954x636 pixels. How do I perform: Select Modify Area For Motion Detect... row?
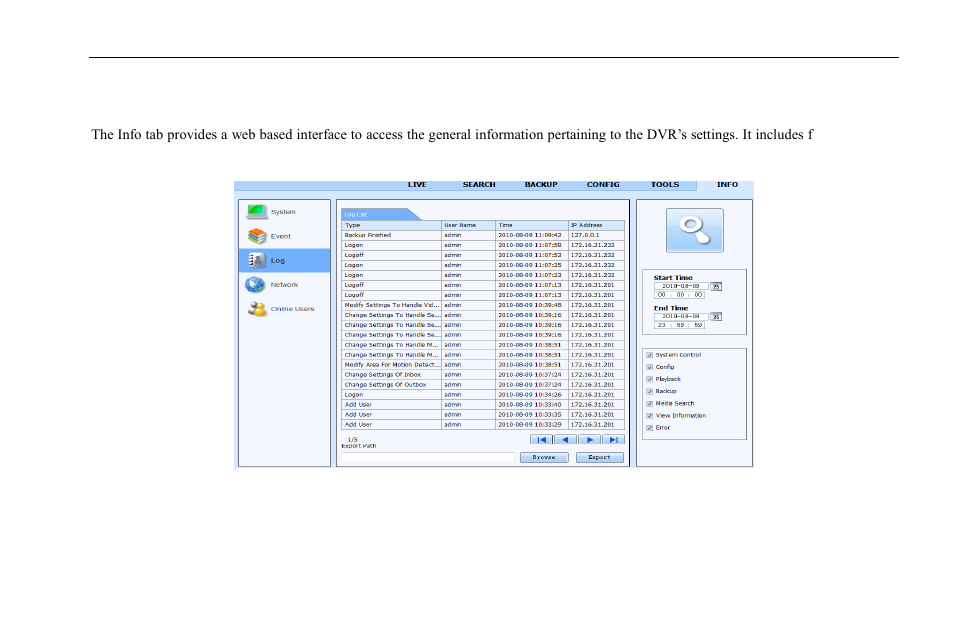click(483, 365)
